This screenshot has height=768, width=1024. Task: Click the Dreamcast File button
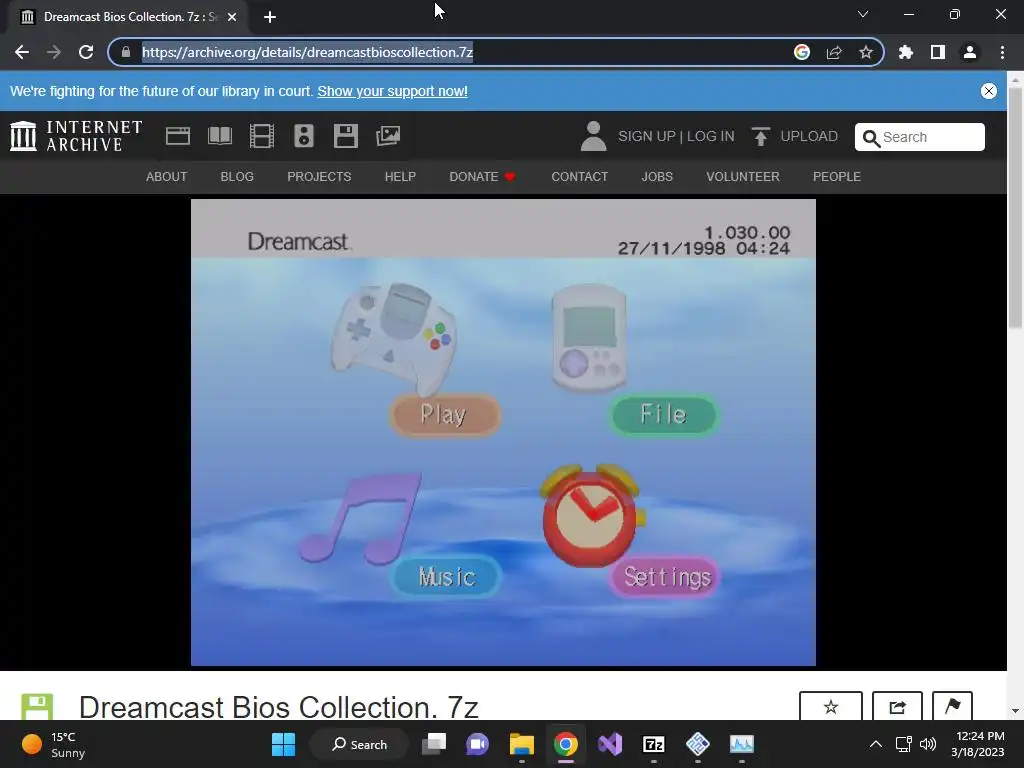click(664, 415)
